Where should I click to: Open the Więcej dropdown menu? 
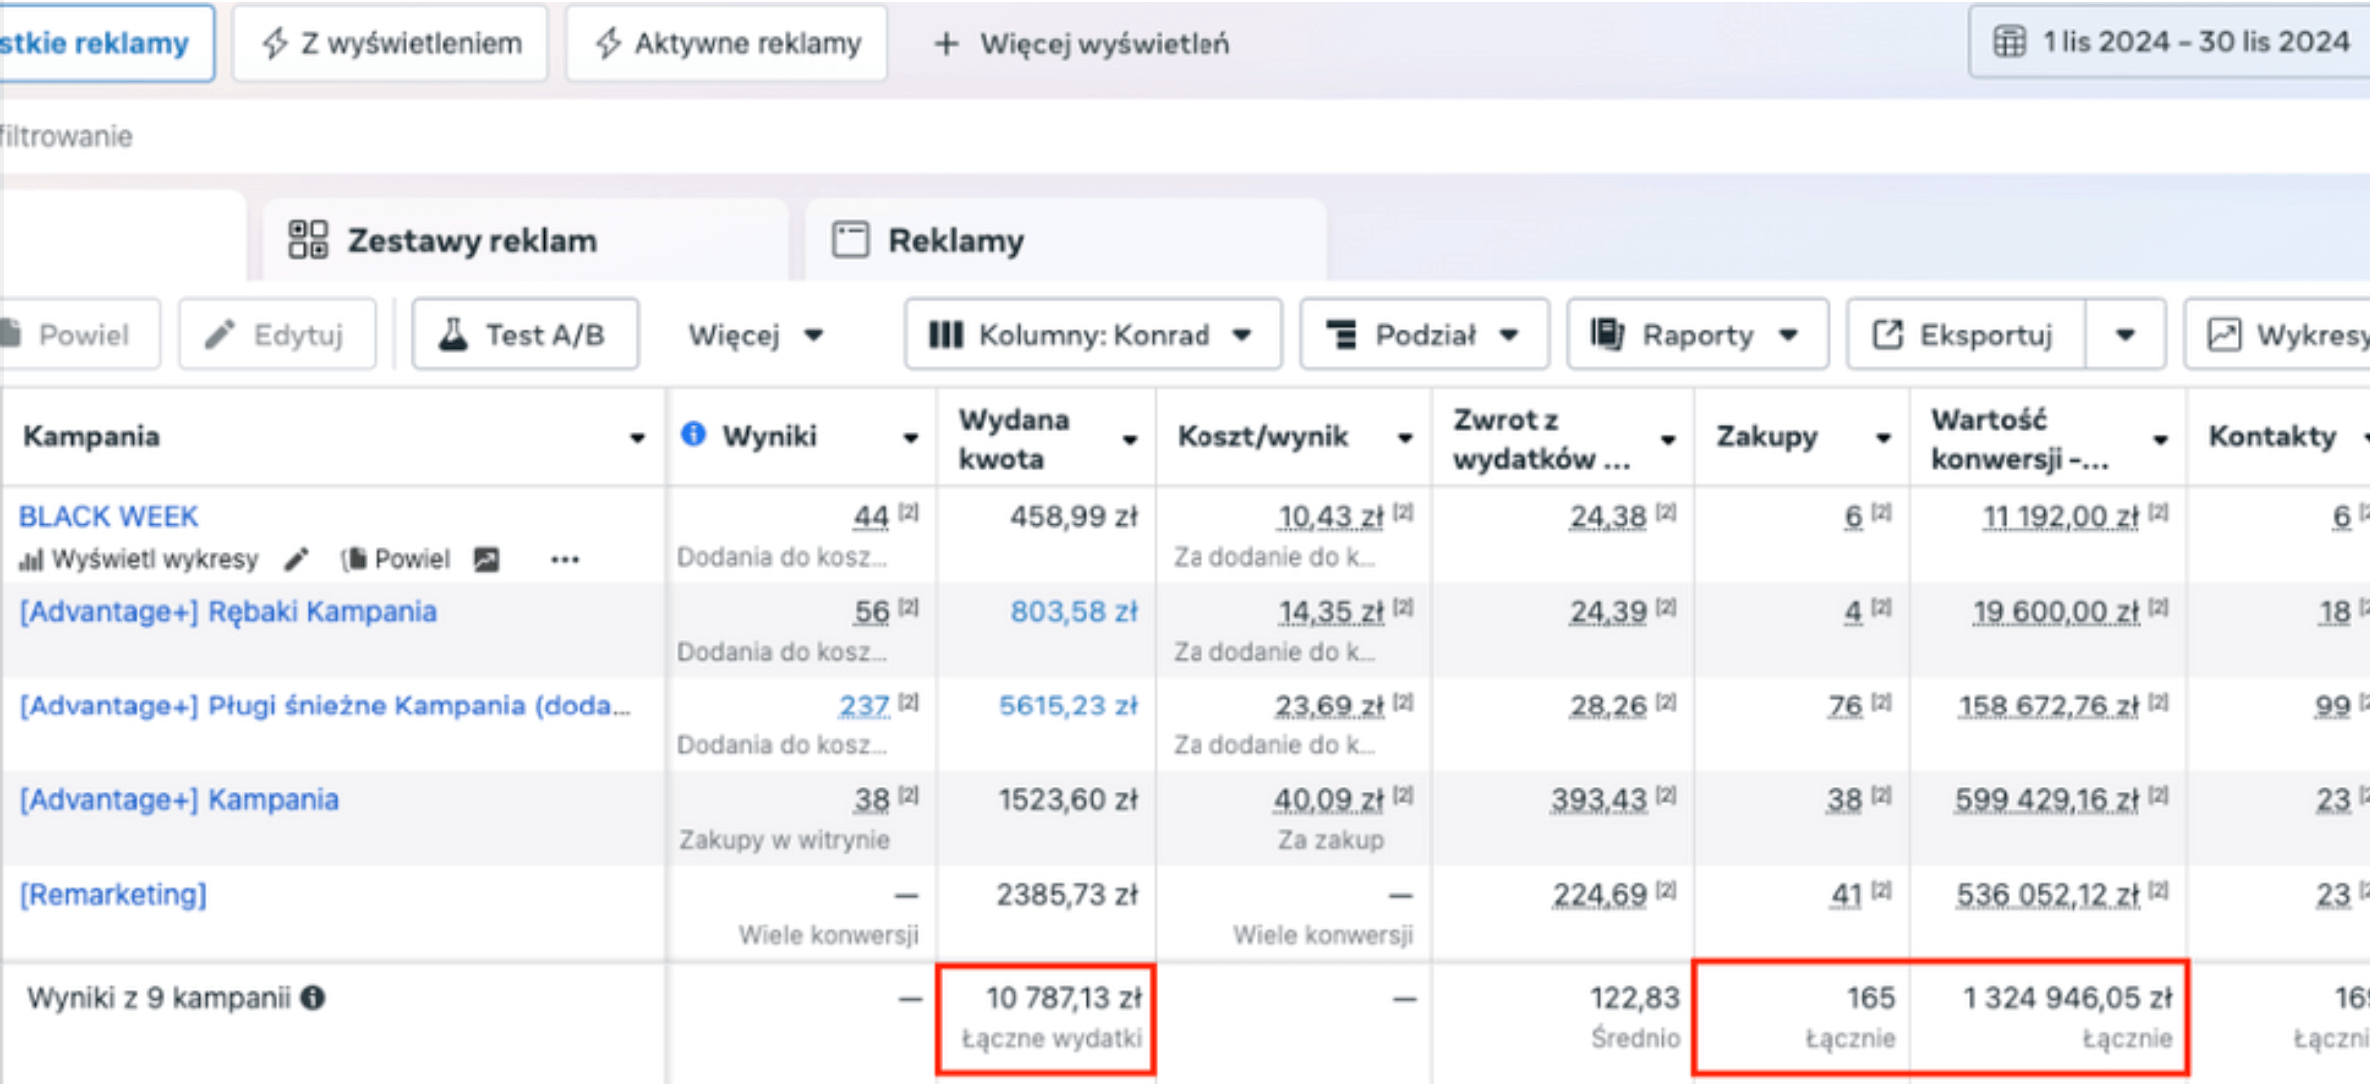(755, 334)
